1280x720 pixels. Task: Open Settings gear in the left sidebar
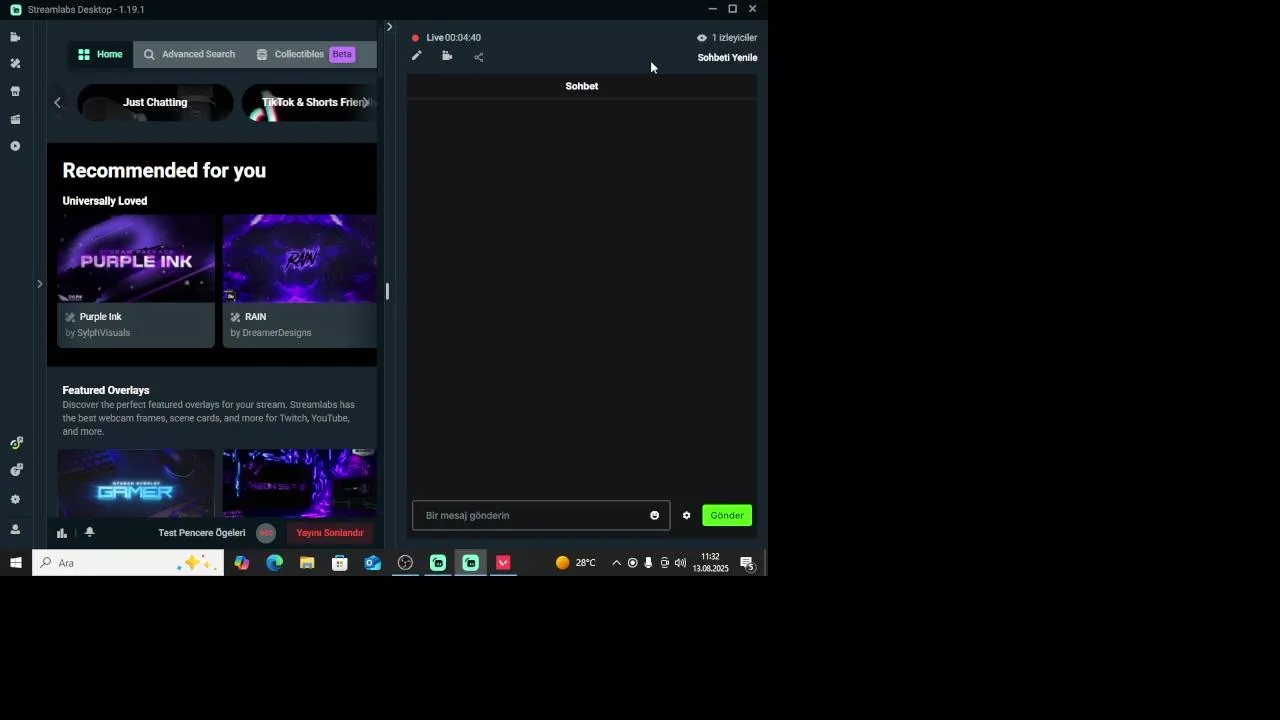15,499
